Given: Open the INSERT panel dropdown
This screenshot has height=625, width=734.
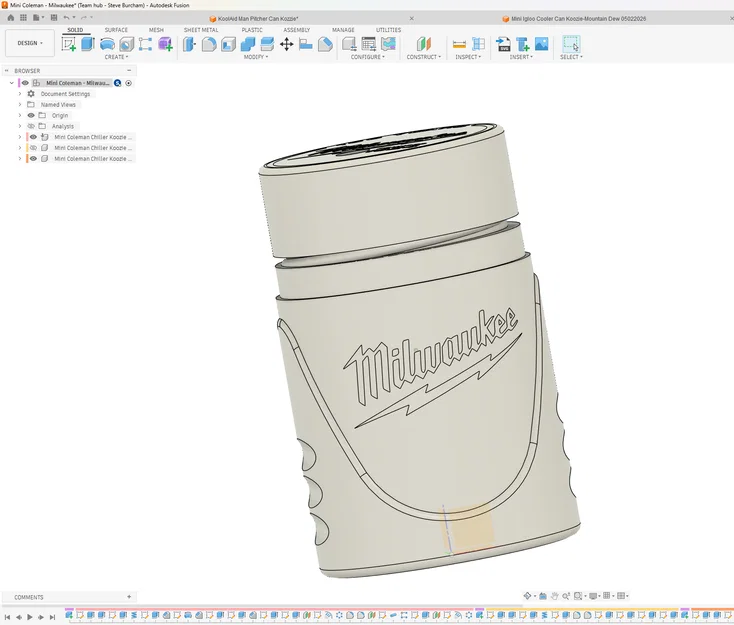Looking at the screenshot, I should [521, 57].
